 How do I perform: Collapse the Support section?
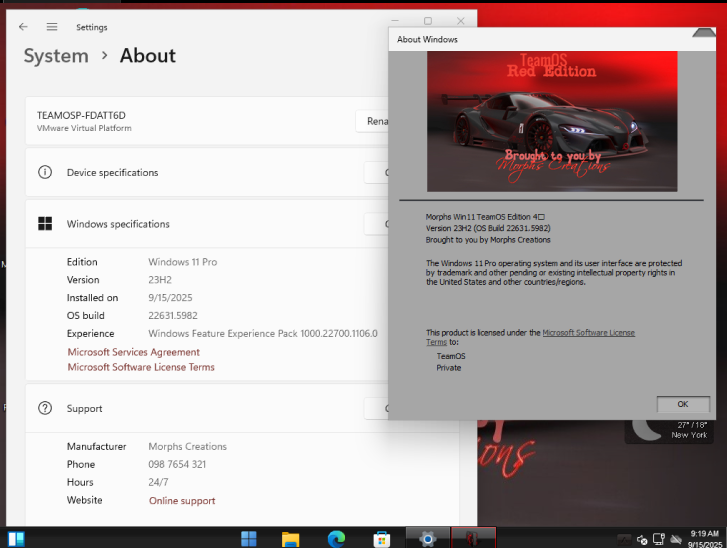376,408
